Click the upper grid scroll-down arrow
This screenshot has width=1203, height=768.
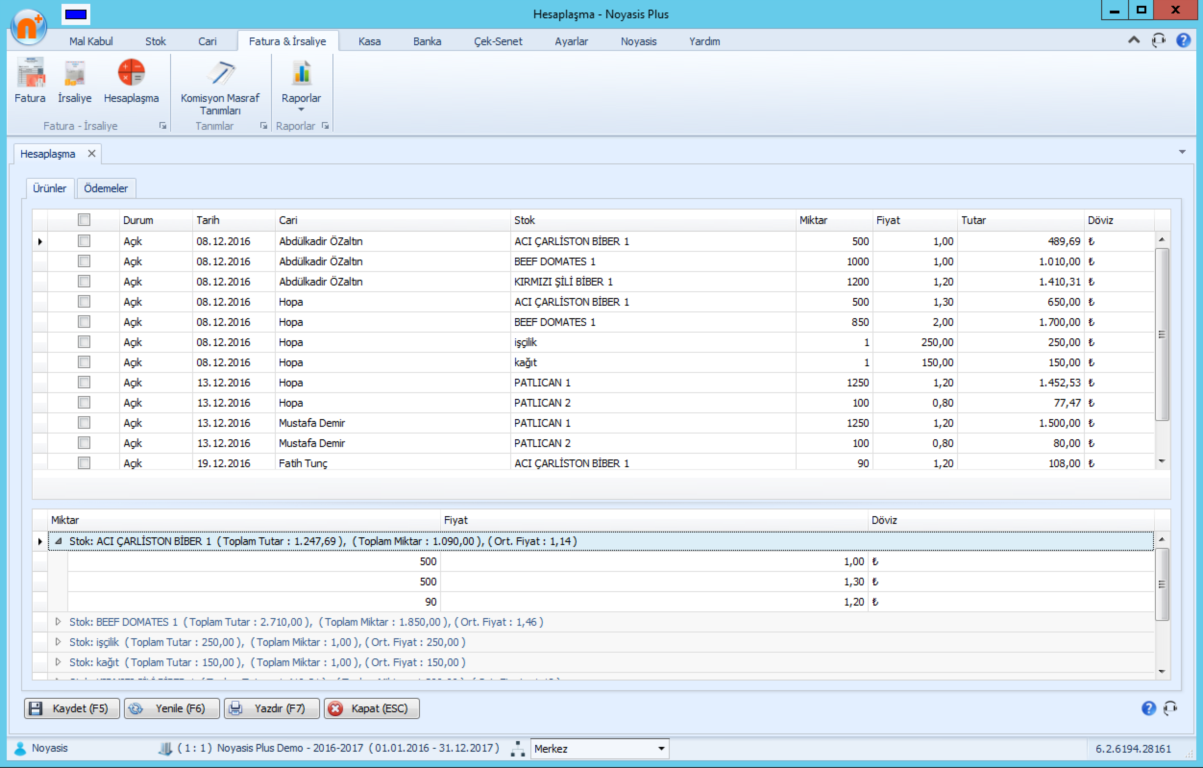(1161, 461)
